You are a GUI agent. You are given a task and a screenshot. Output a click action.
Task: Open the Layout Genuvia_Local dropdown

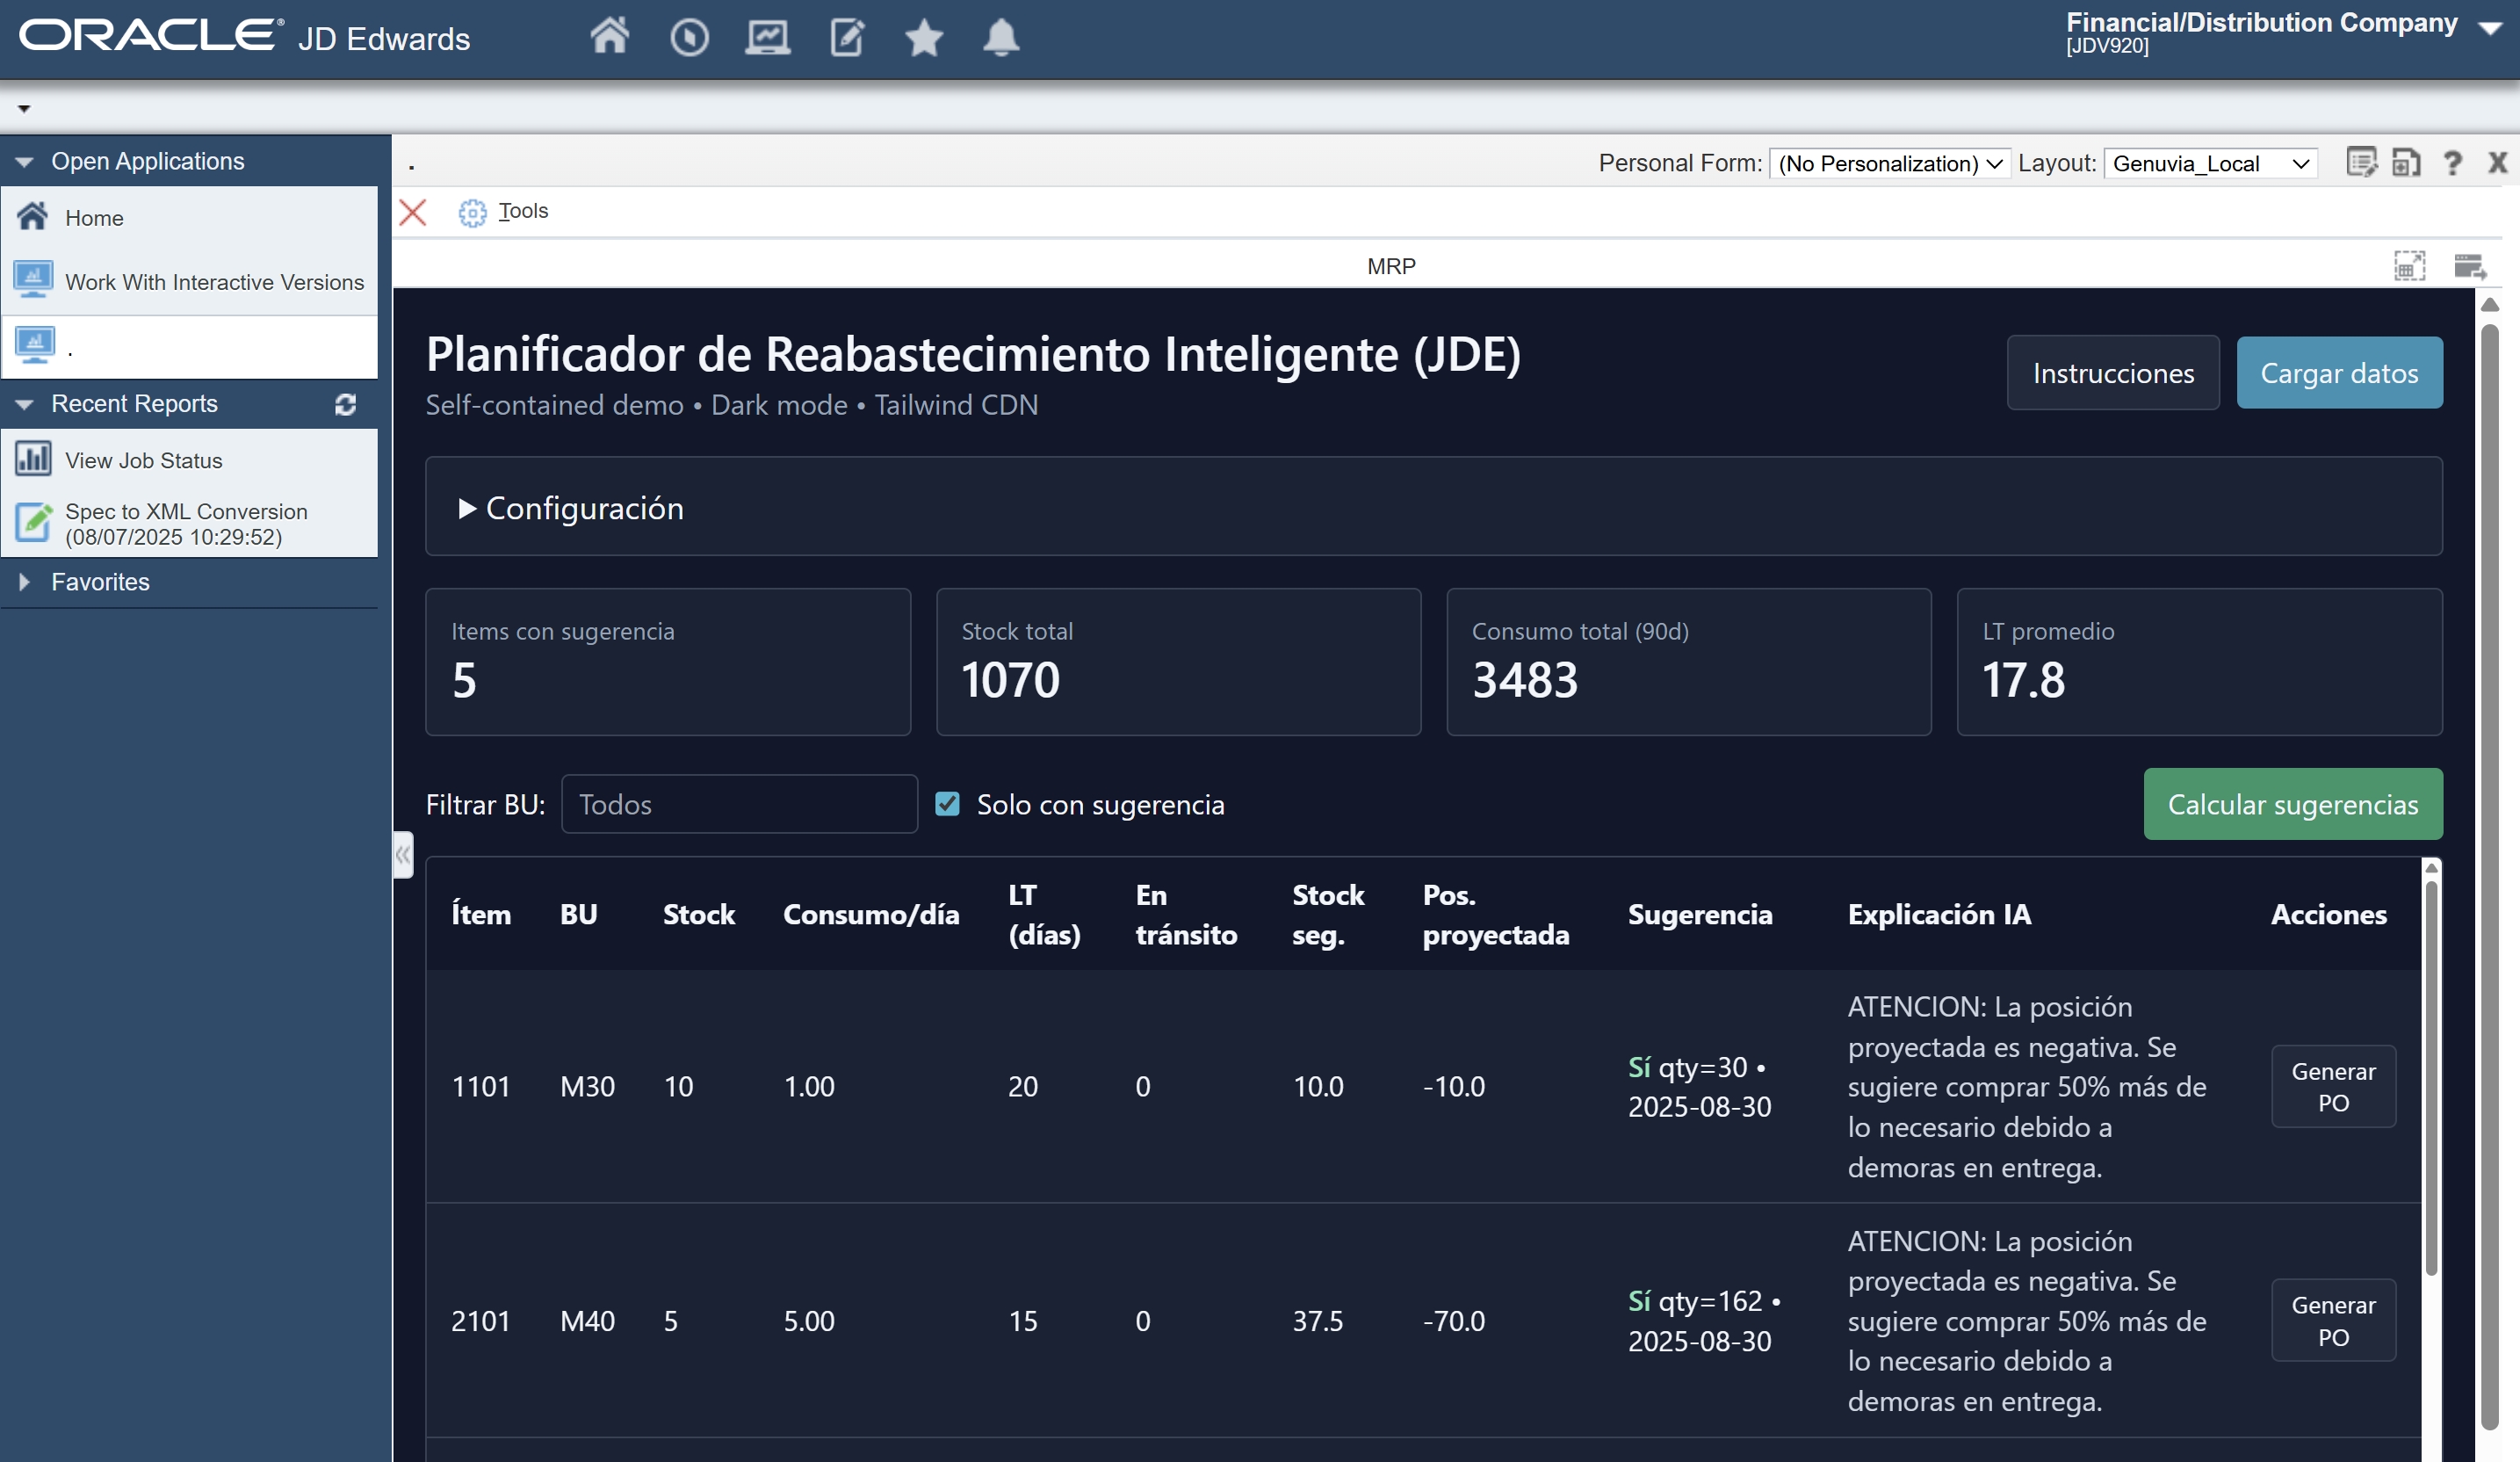click(2211, 163)
